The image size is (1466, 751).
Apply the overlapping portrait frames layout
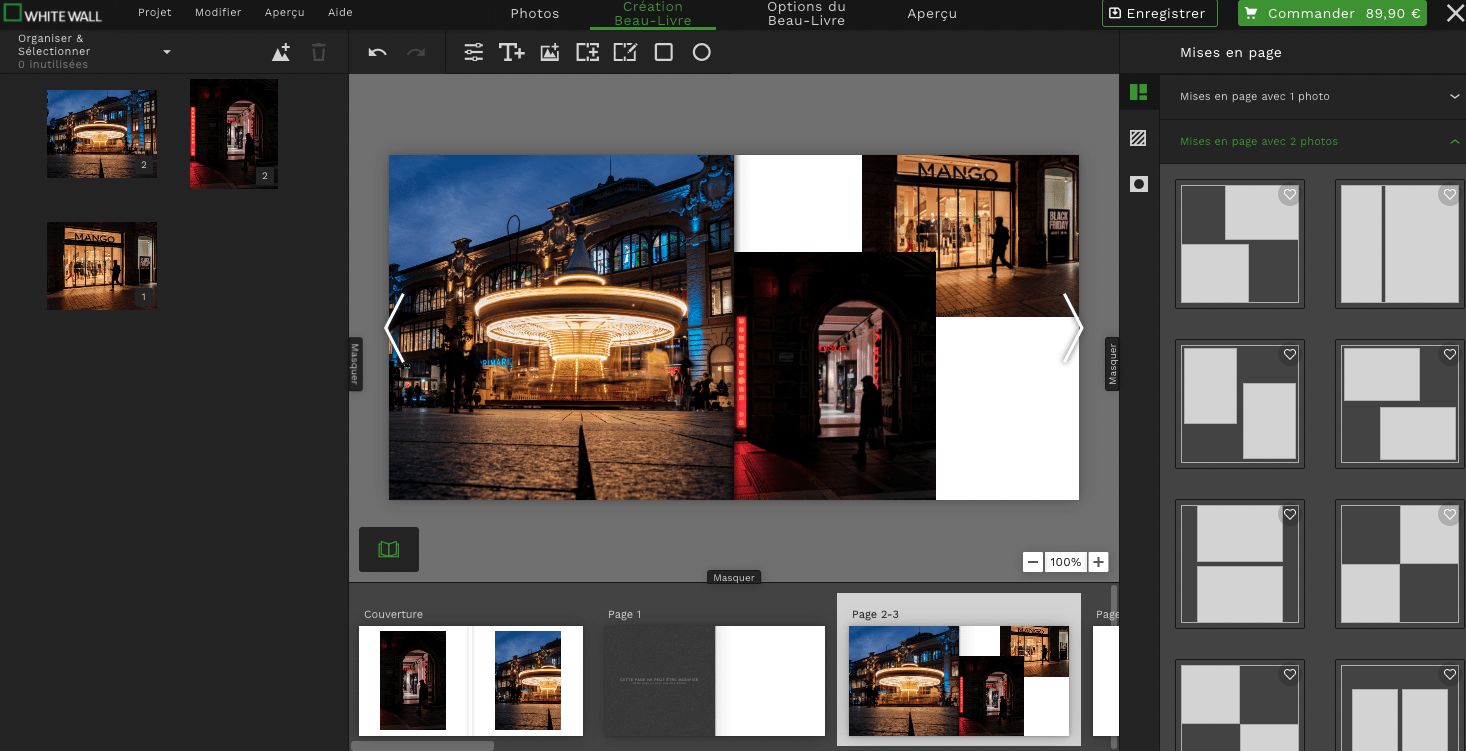1240,404
